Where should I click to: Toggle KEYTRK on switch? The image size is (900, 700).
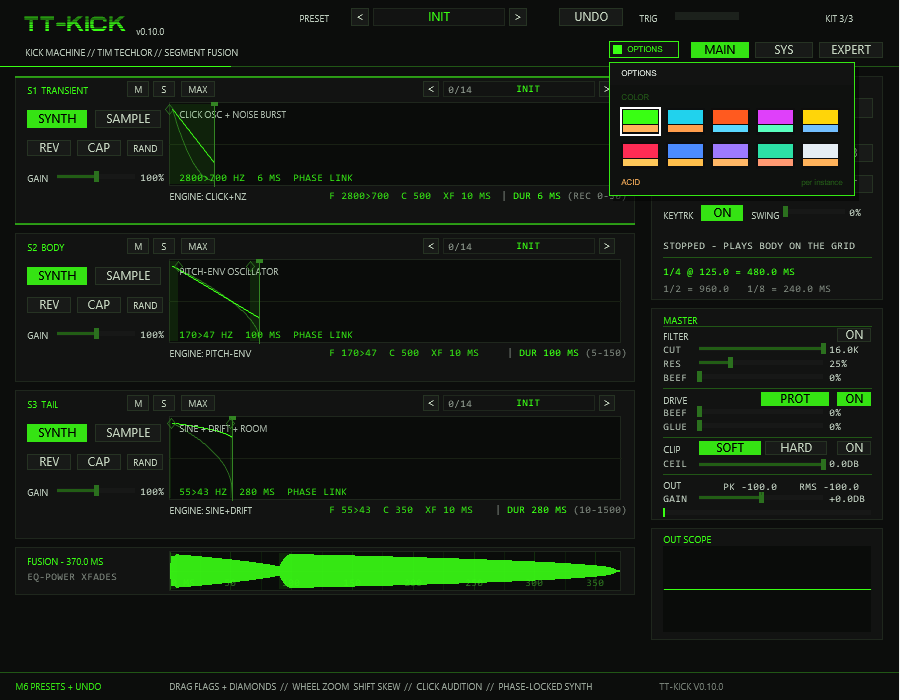tap(722, 213)
